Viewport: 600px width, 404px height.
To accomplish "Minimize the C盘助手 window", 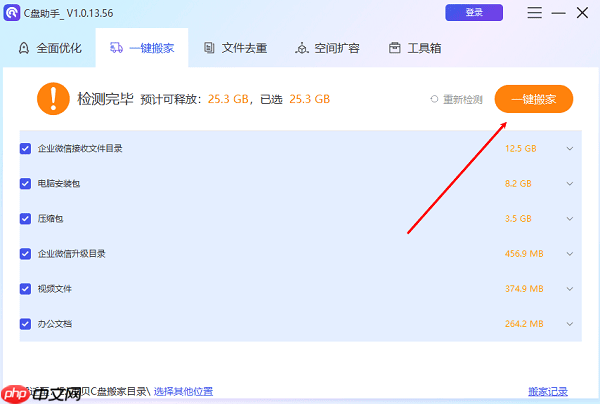I will pos(558,13).
